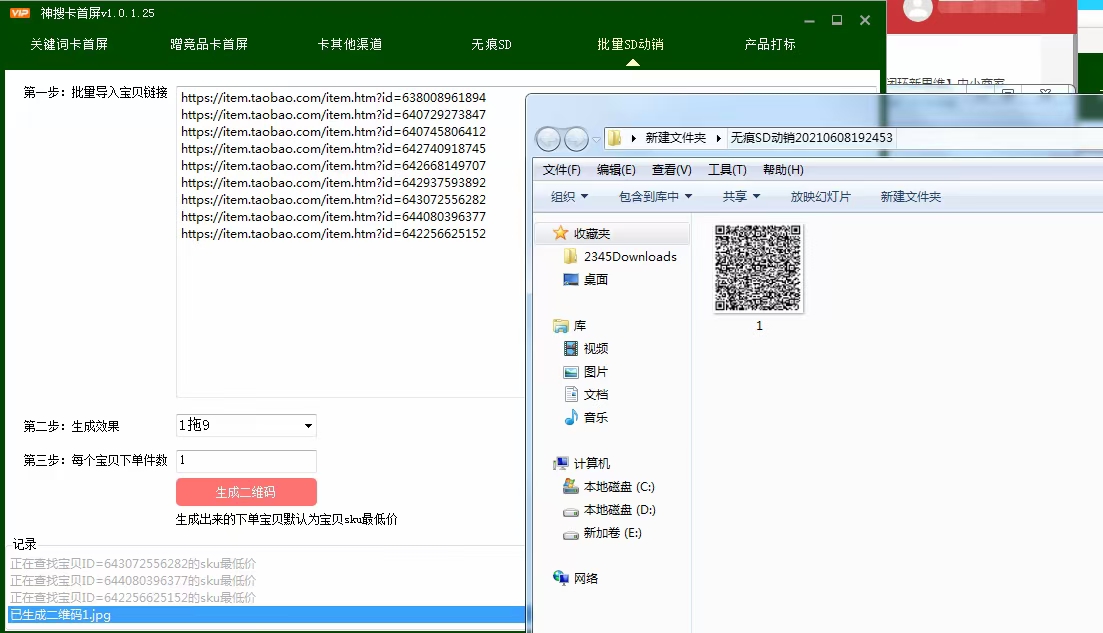Click the 每个宝贝下单件数 input field
The height and width of the screenshot is (633, 1103).
point(245,461)
